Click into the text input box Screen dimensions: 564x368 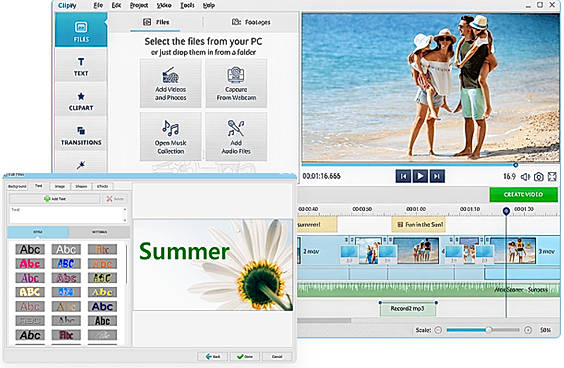coord(68,215)
